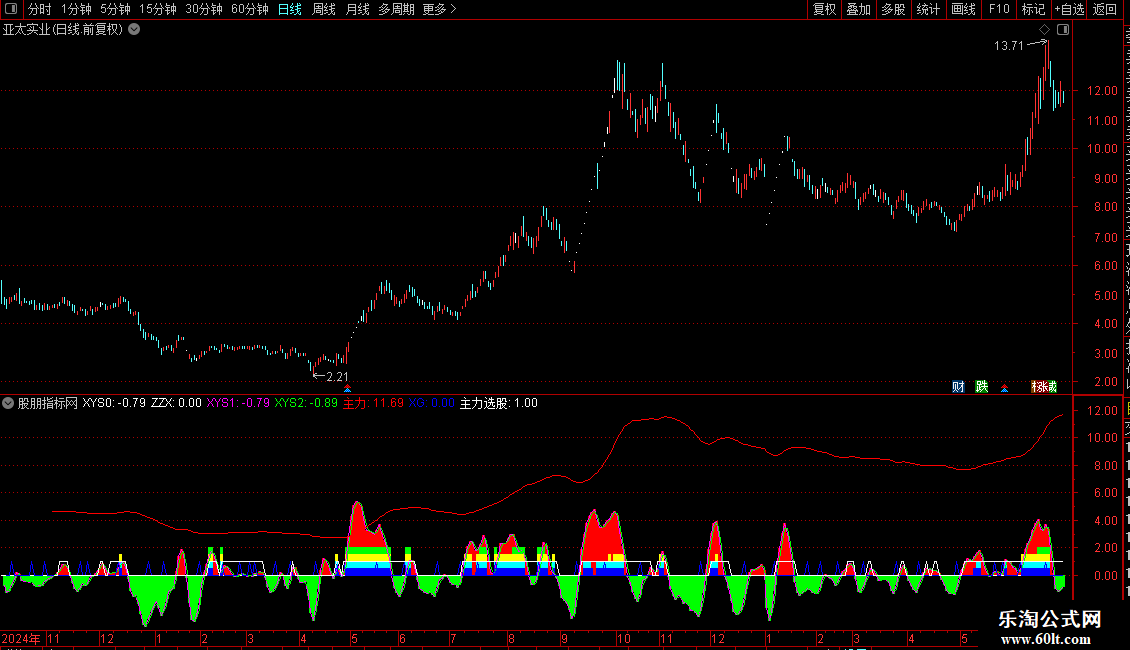Click the 统计 statistics button

pos(928,9)
